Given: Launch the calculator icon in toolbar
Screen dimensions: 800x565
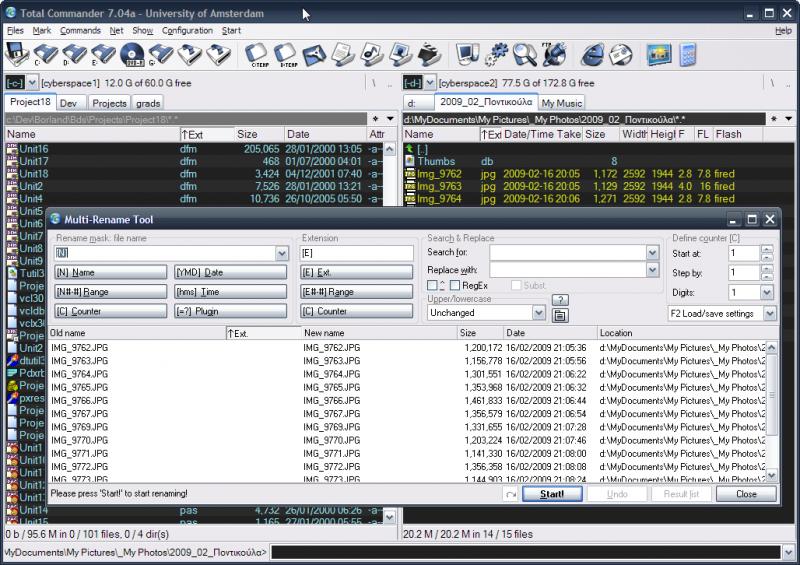Looking at the screenshot, I should pos(688,55).
